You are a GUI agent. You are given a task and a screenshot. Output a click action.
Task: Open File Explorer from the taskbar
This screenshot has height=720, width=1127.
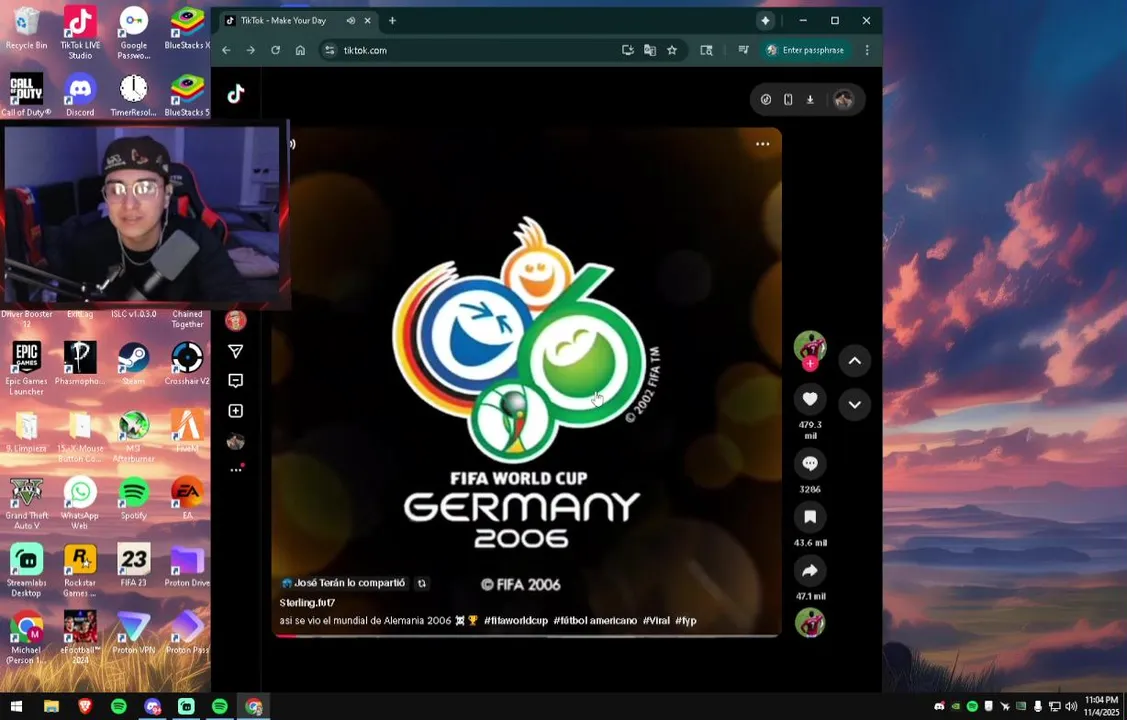click(x=51, y=707)
